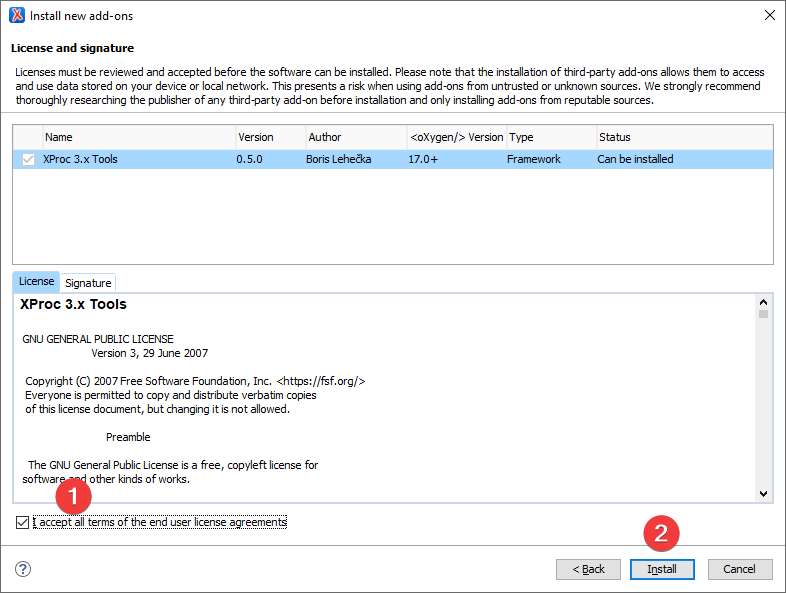Sort by the Name column header
This screenshot has height=593, width=786.
point(139,137)
